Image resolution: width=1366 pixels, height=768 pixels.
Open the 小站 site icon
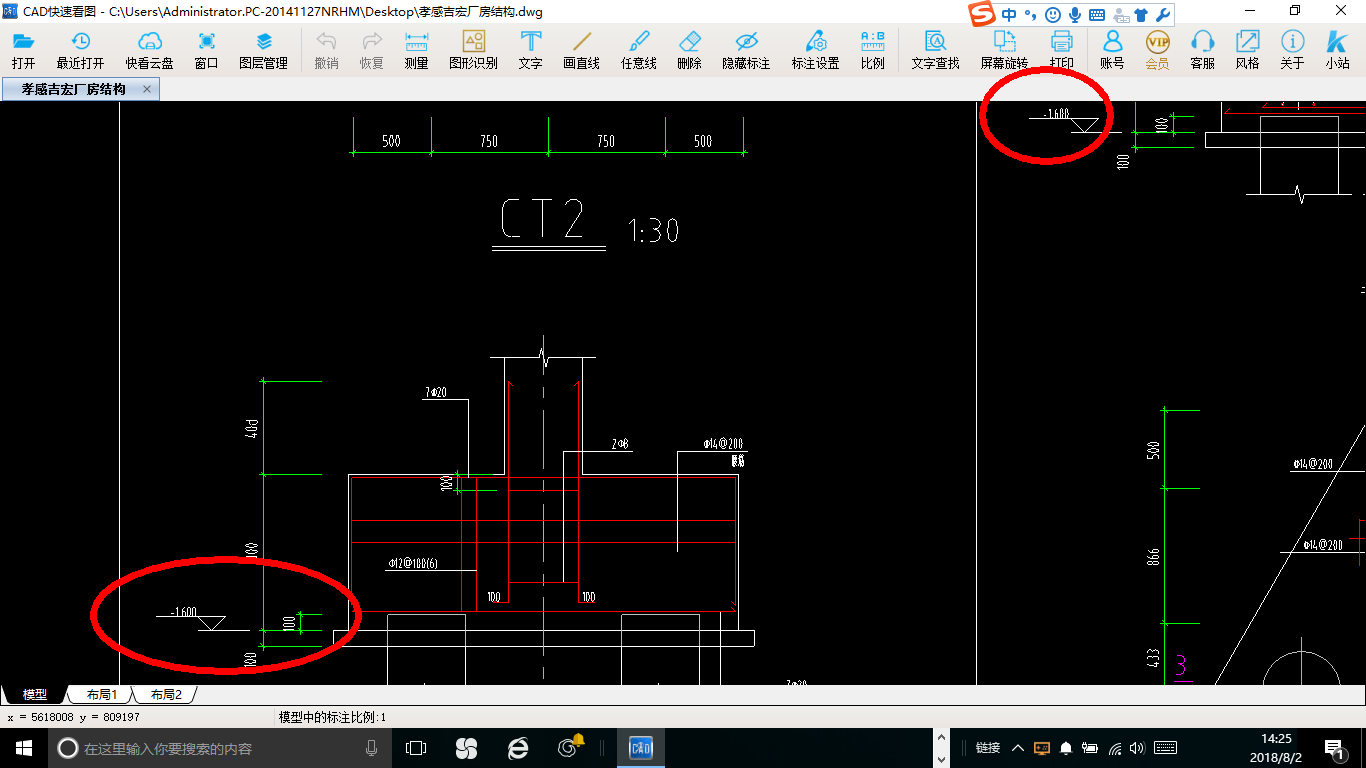[x=1337, y=50]
